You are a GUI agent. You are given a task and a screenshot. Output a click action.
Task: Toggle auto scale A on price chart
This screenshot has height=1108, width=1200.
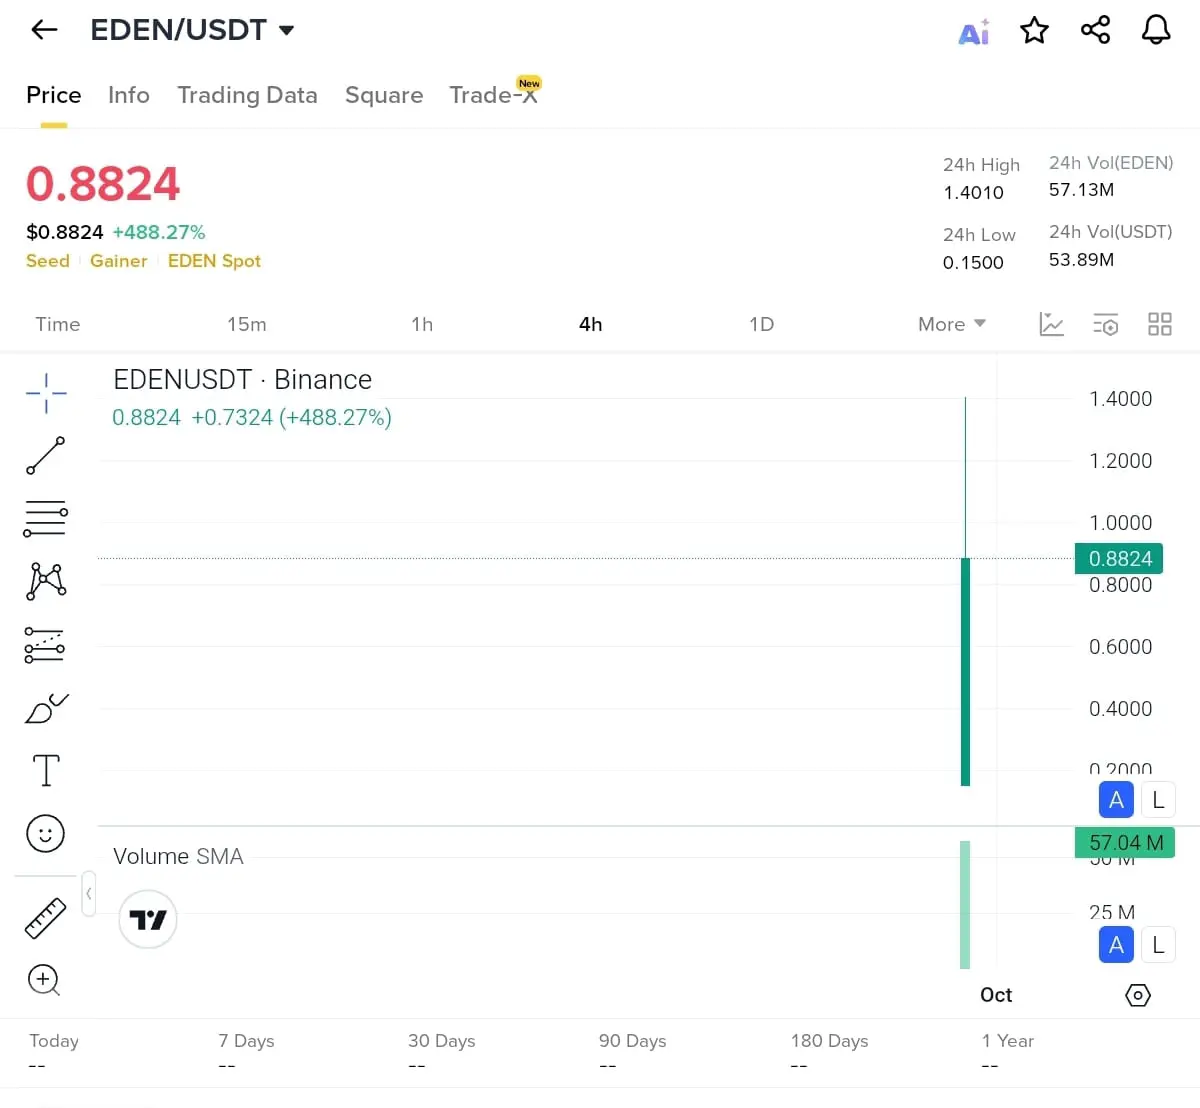tap(1116, 800)
